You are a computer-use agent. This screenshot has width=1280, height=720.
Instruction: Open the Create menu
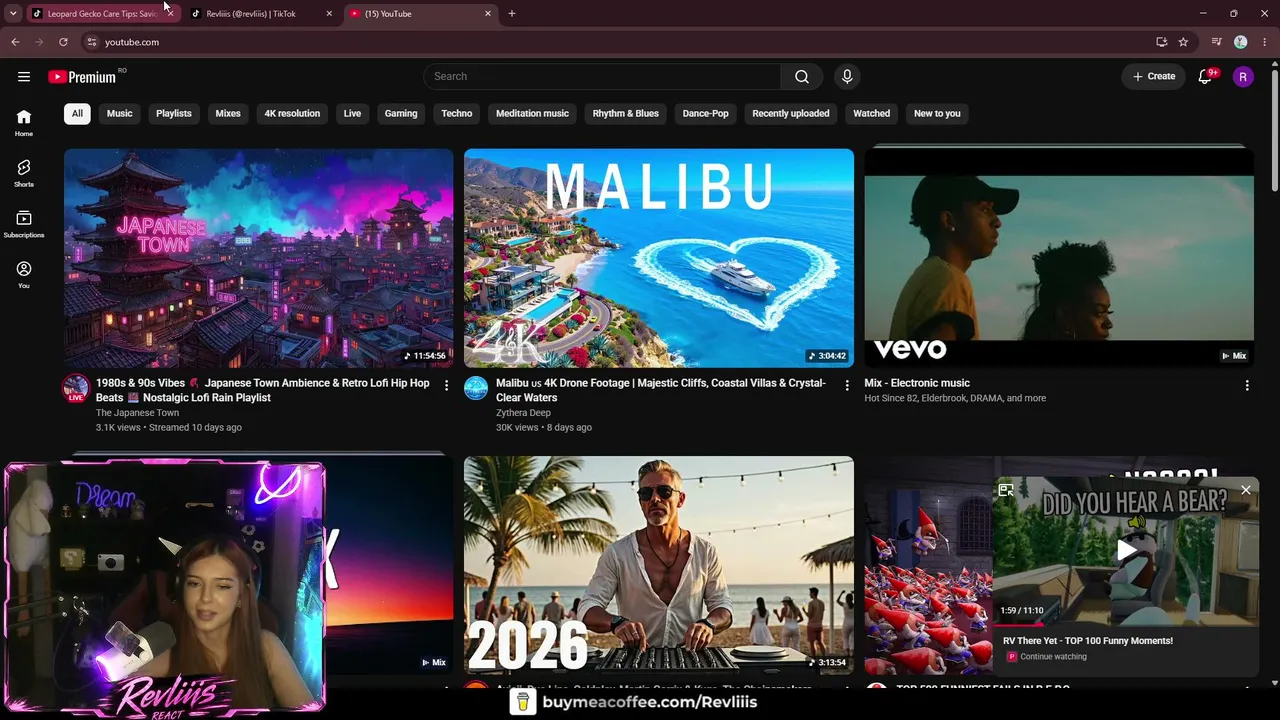(1154, 76)
